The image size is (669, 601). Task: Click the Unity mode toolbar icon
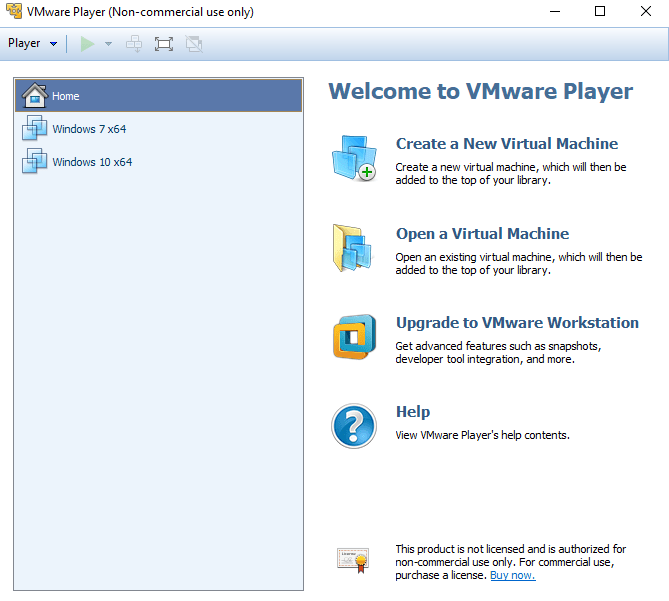[194, 44]
